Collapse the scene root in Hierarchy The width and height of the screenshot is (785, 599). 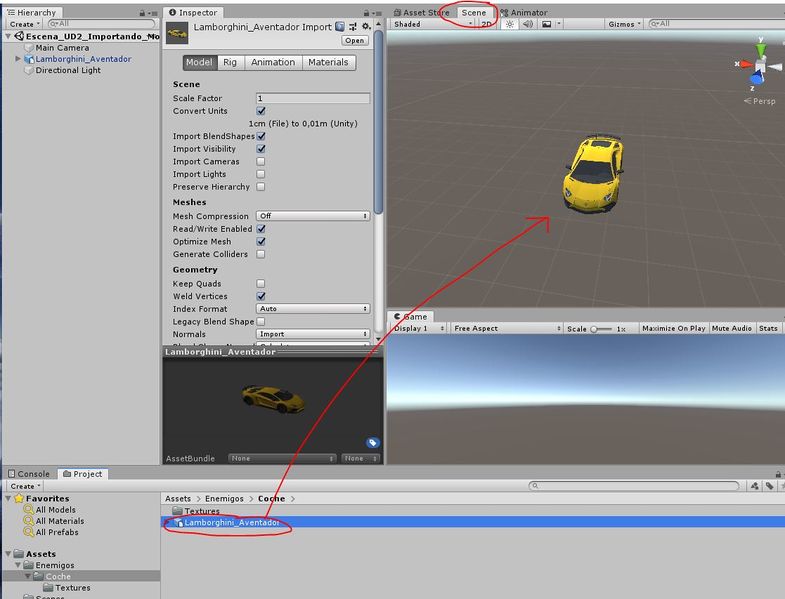point(8,36)
